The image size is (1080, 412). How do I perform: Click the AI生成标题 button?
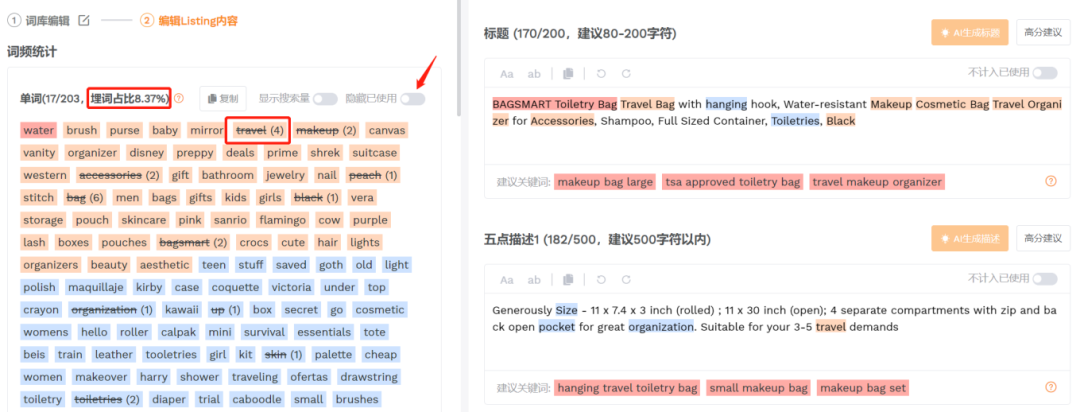970,32
